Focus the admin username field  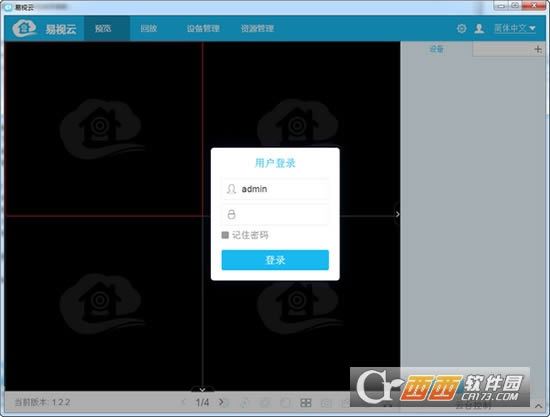click(275, 189)
